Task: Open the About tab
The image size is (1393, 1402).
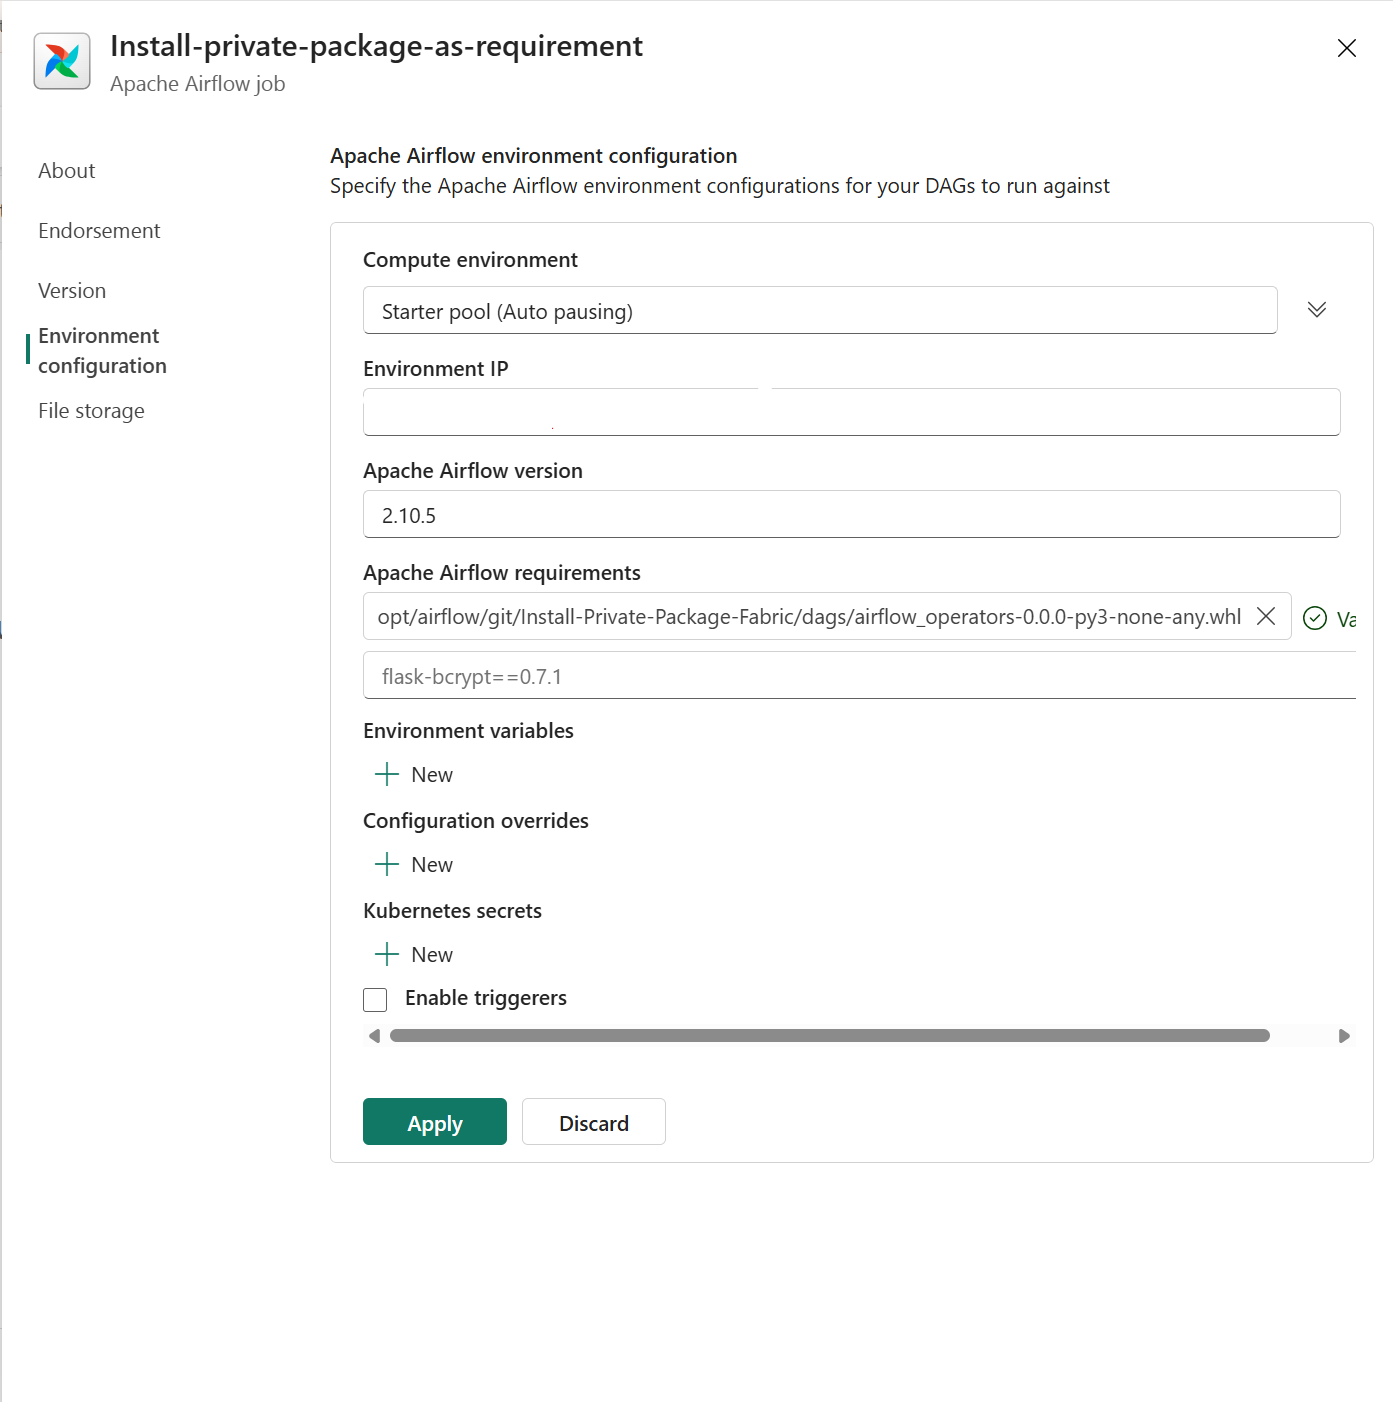Action: (x=67, y=171)
